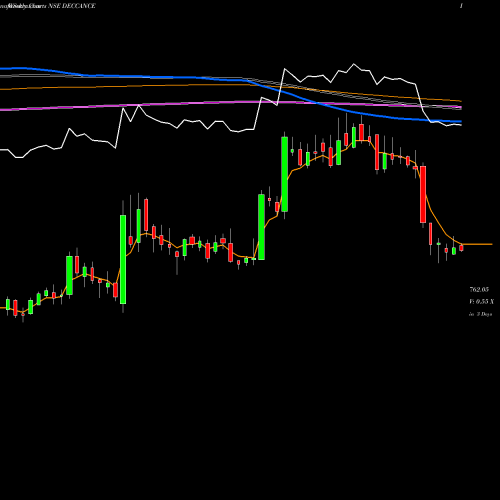
Task: Click the 'in 3 Days' label
Action: pos(481,314)
